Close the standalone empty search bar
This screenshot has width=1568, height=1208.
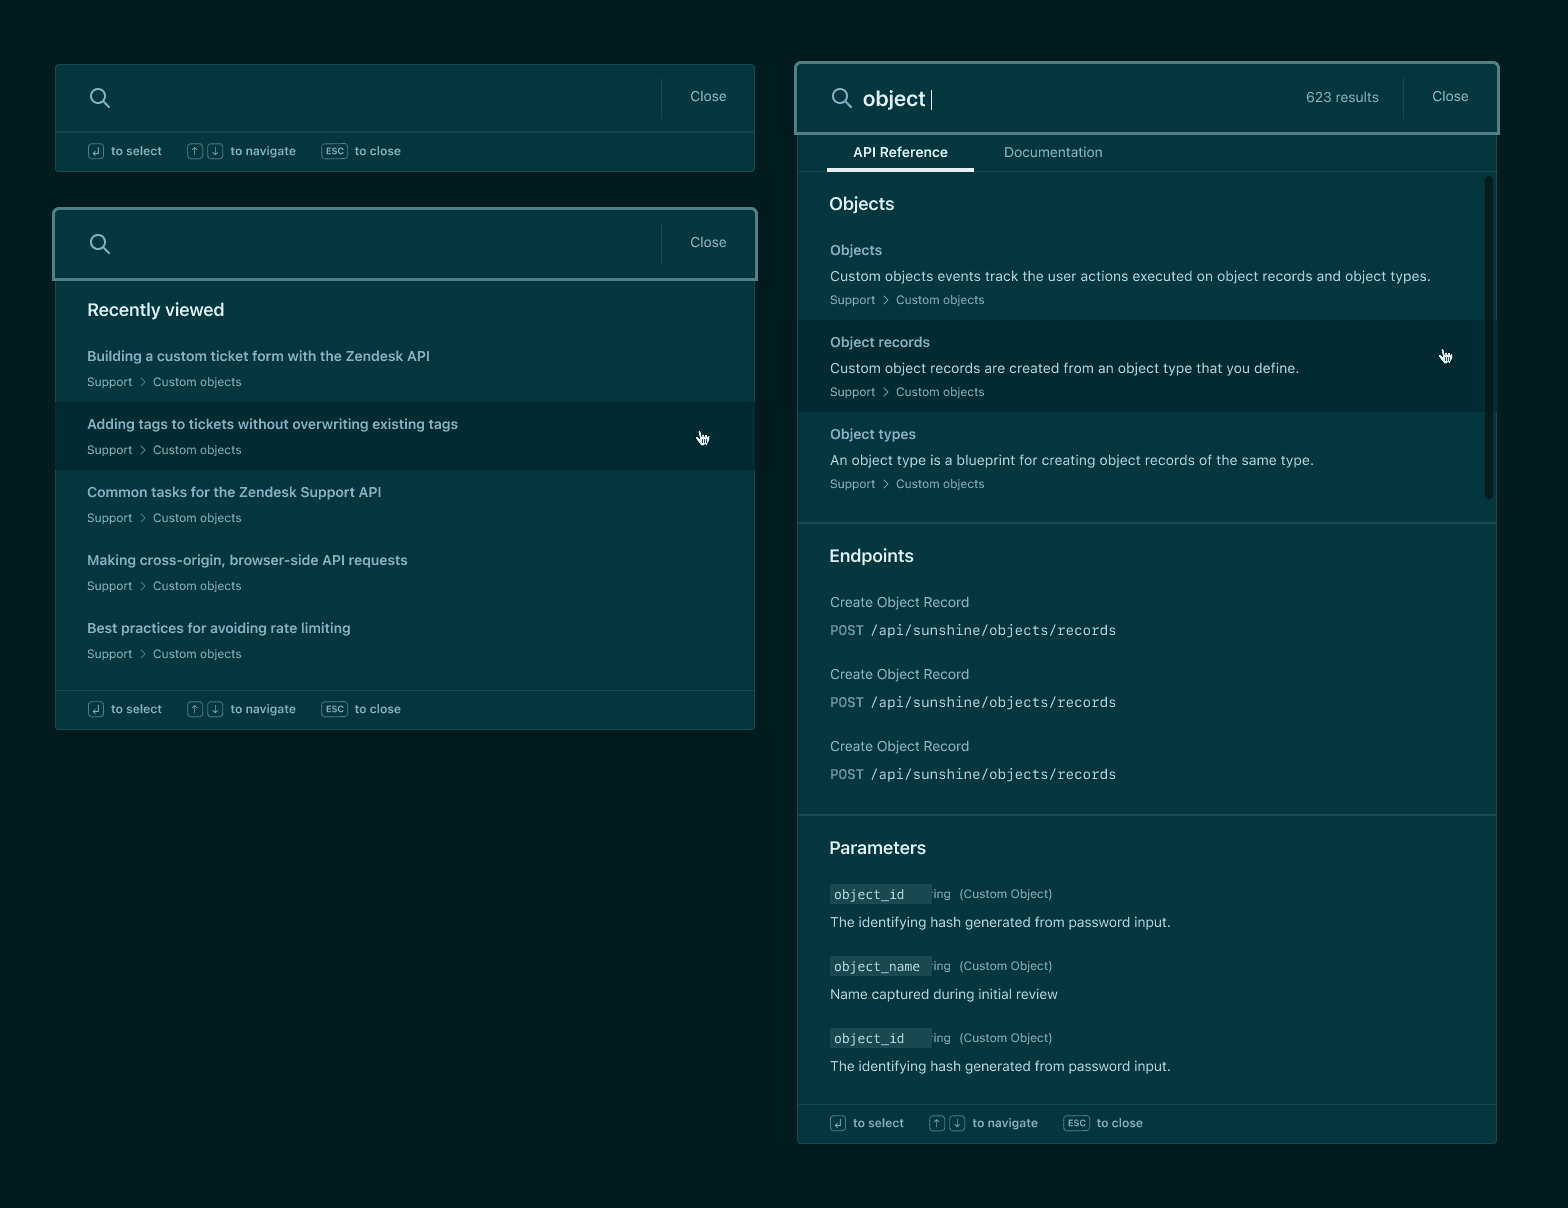[708, 97]
